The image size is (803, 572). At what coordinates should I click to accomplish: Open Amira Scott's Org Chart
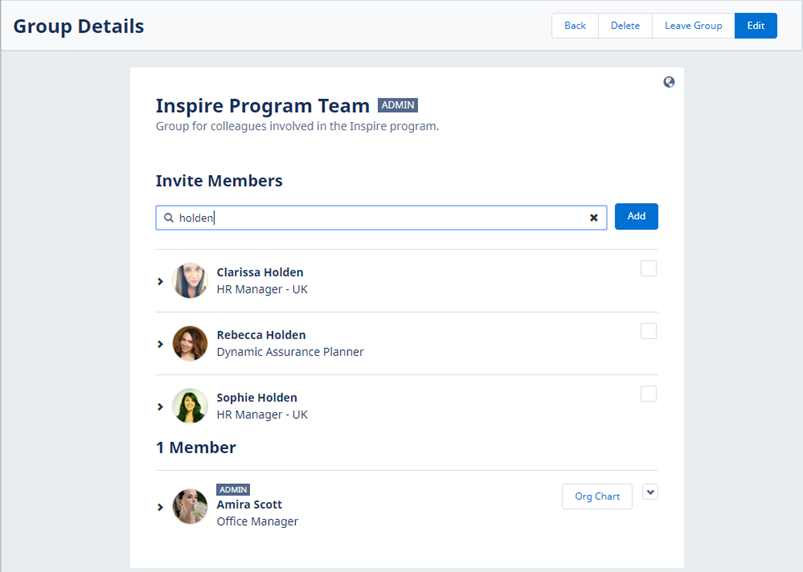597,496
